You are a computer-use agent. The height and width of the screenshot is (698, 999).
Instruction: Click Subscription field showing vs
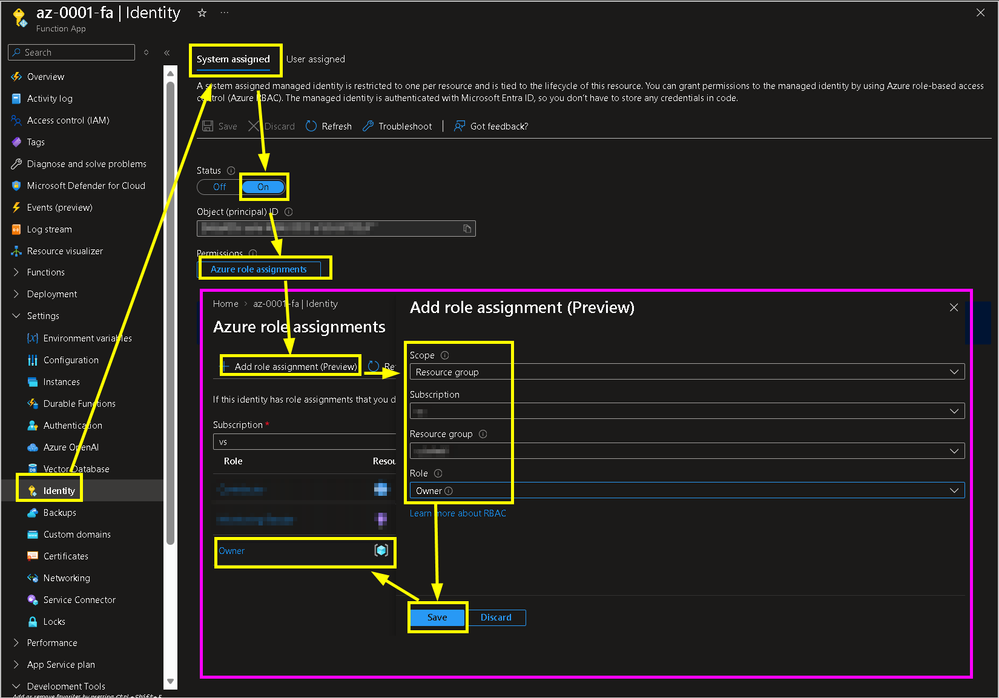click(305, 442)
